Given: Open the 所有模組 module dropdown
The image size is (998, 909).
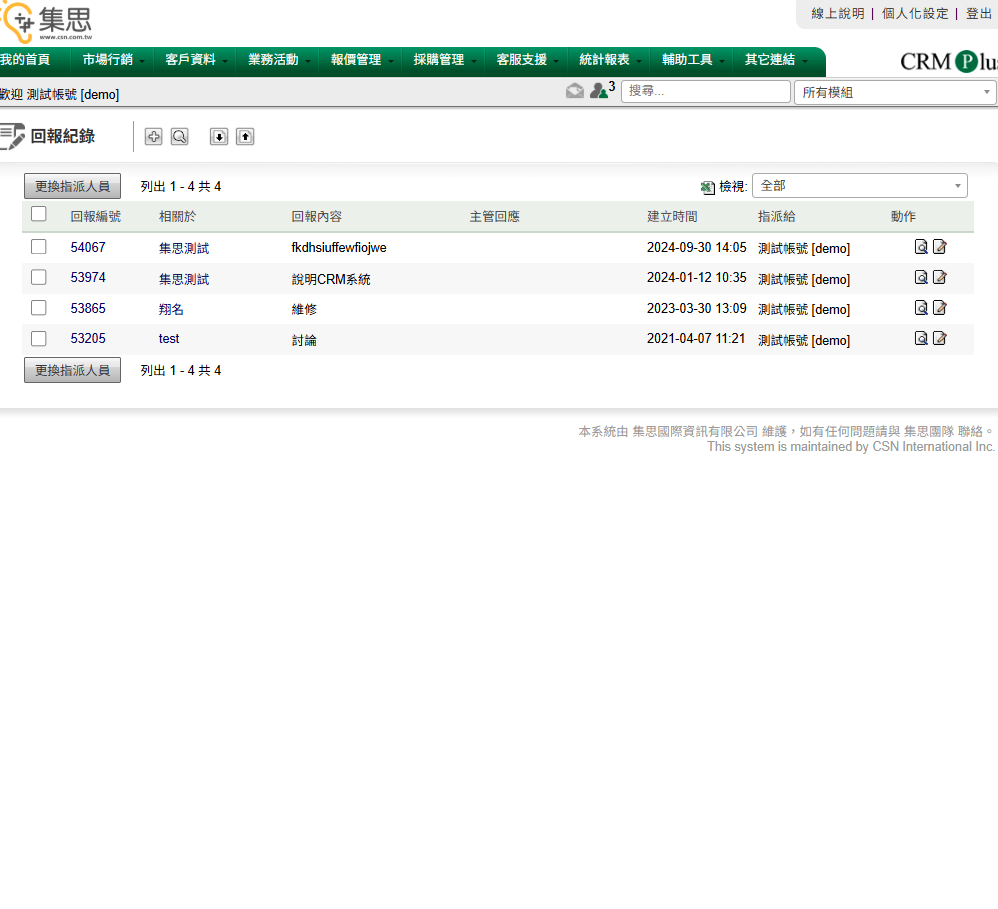Looking at the screenshot, I should [895, 92].
